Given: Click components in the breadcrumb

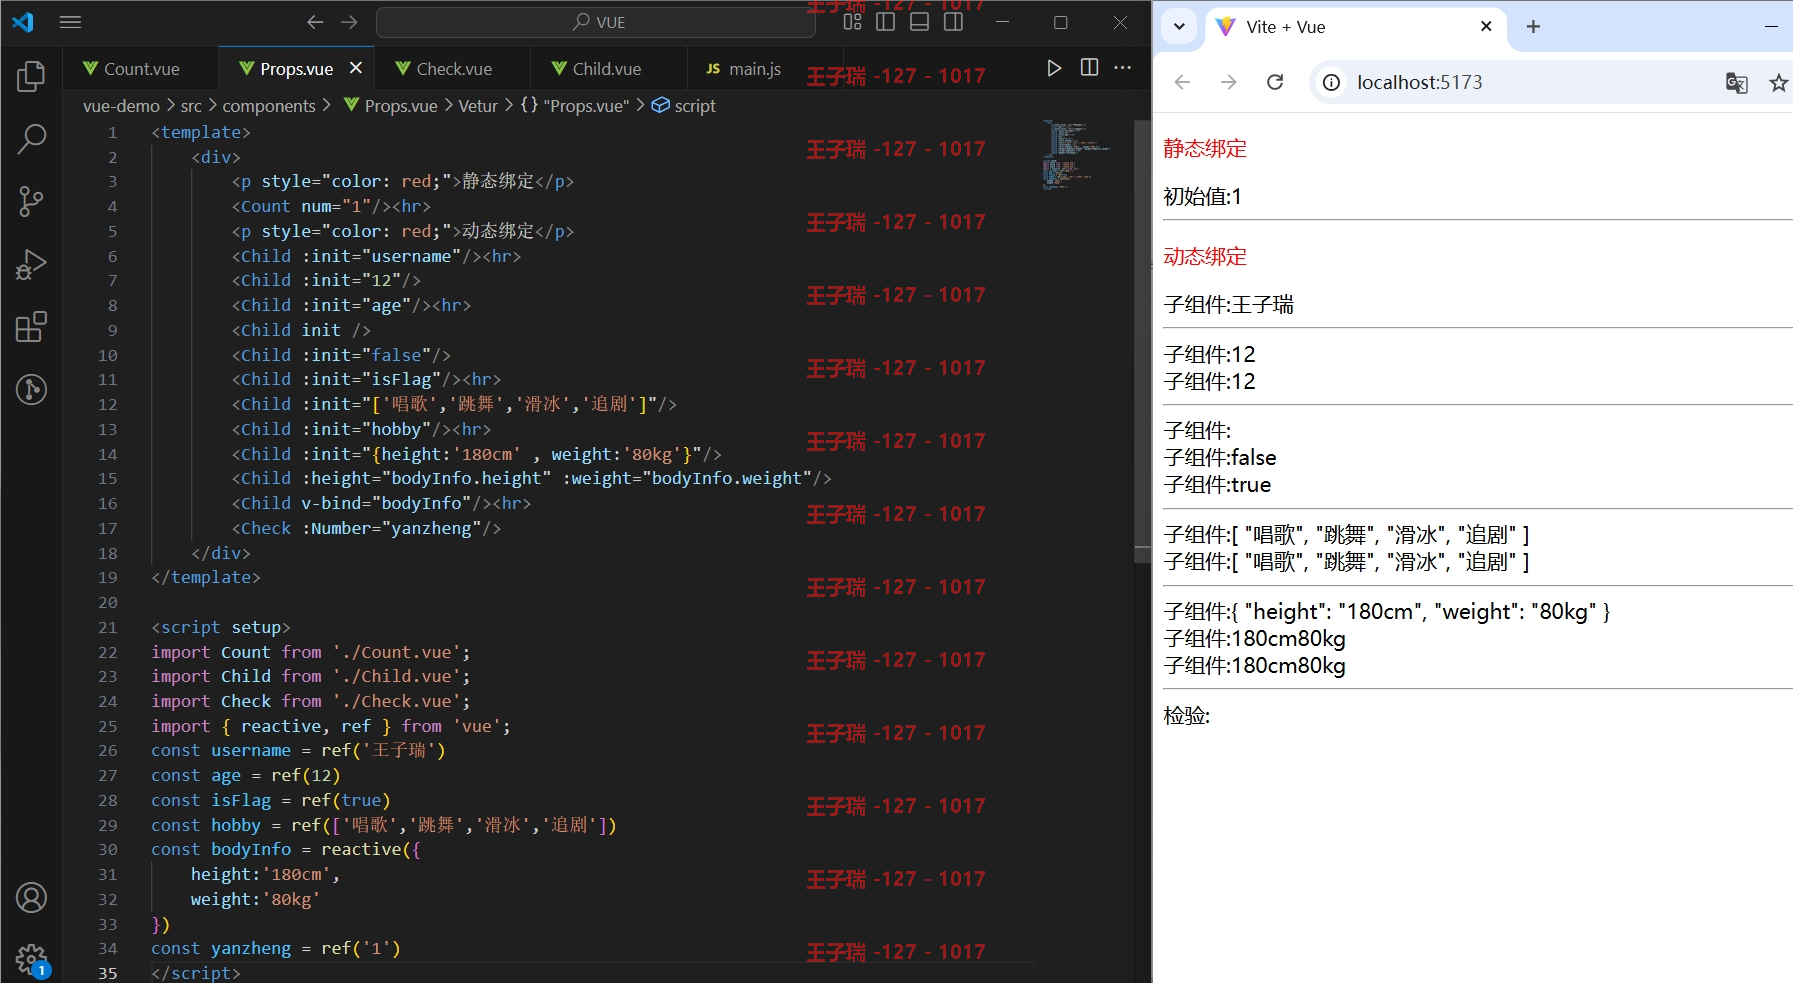Looking at the screenshot, I should coord(269,106).
